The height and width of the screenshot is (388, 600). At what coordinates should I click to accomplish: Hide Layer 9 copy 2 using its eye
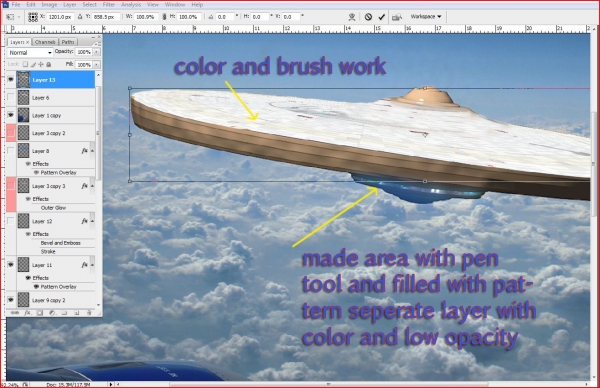(x=11, y=300)
